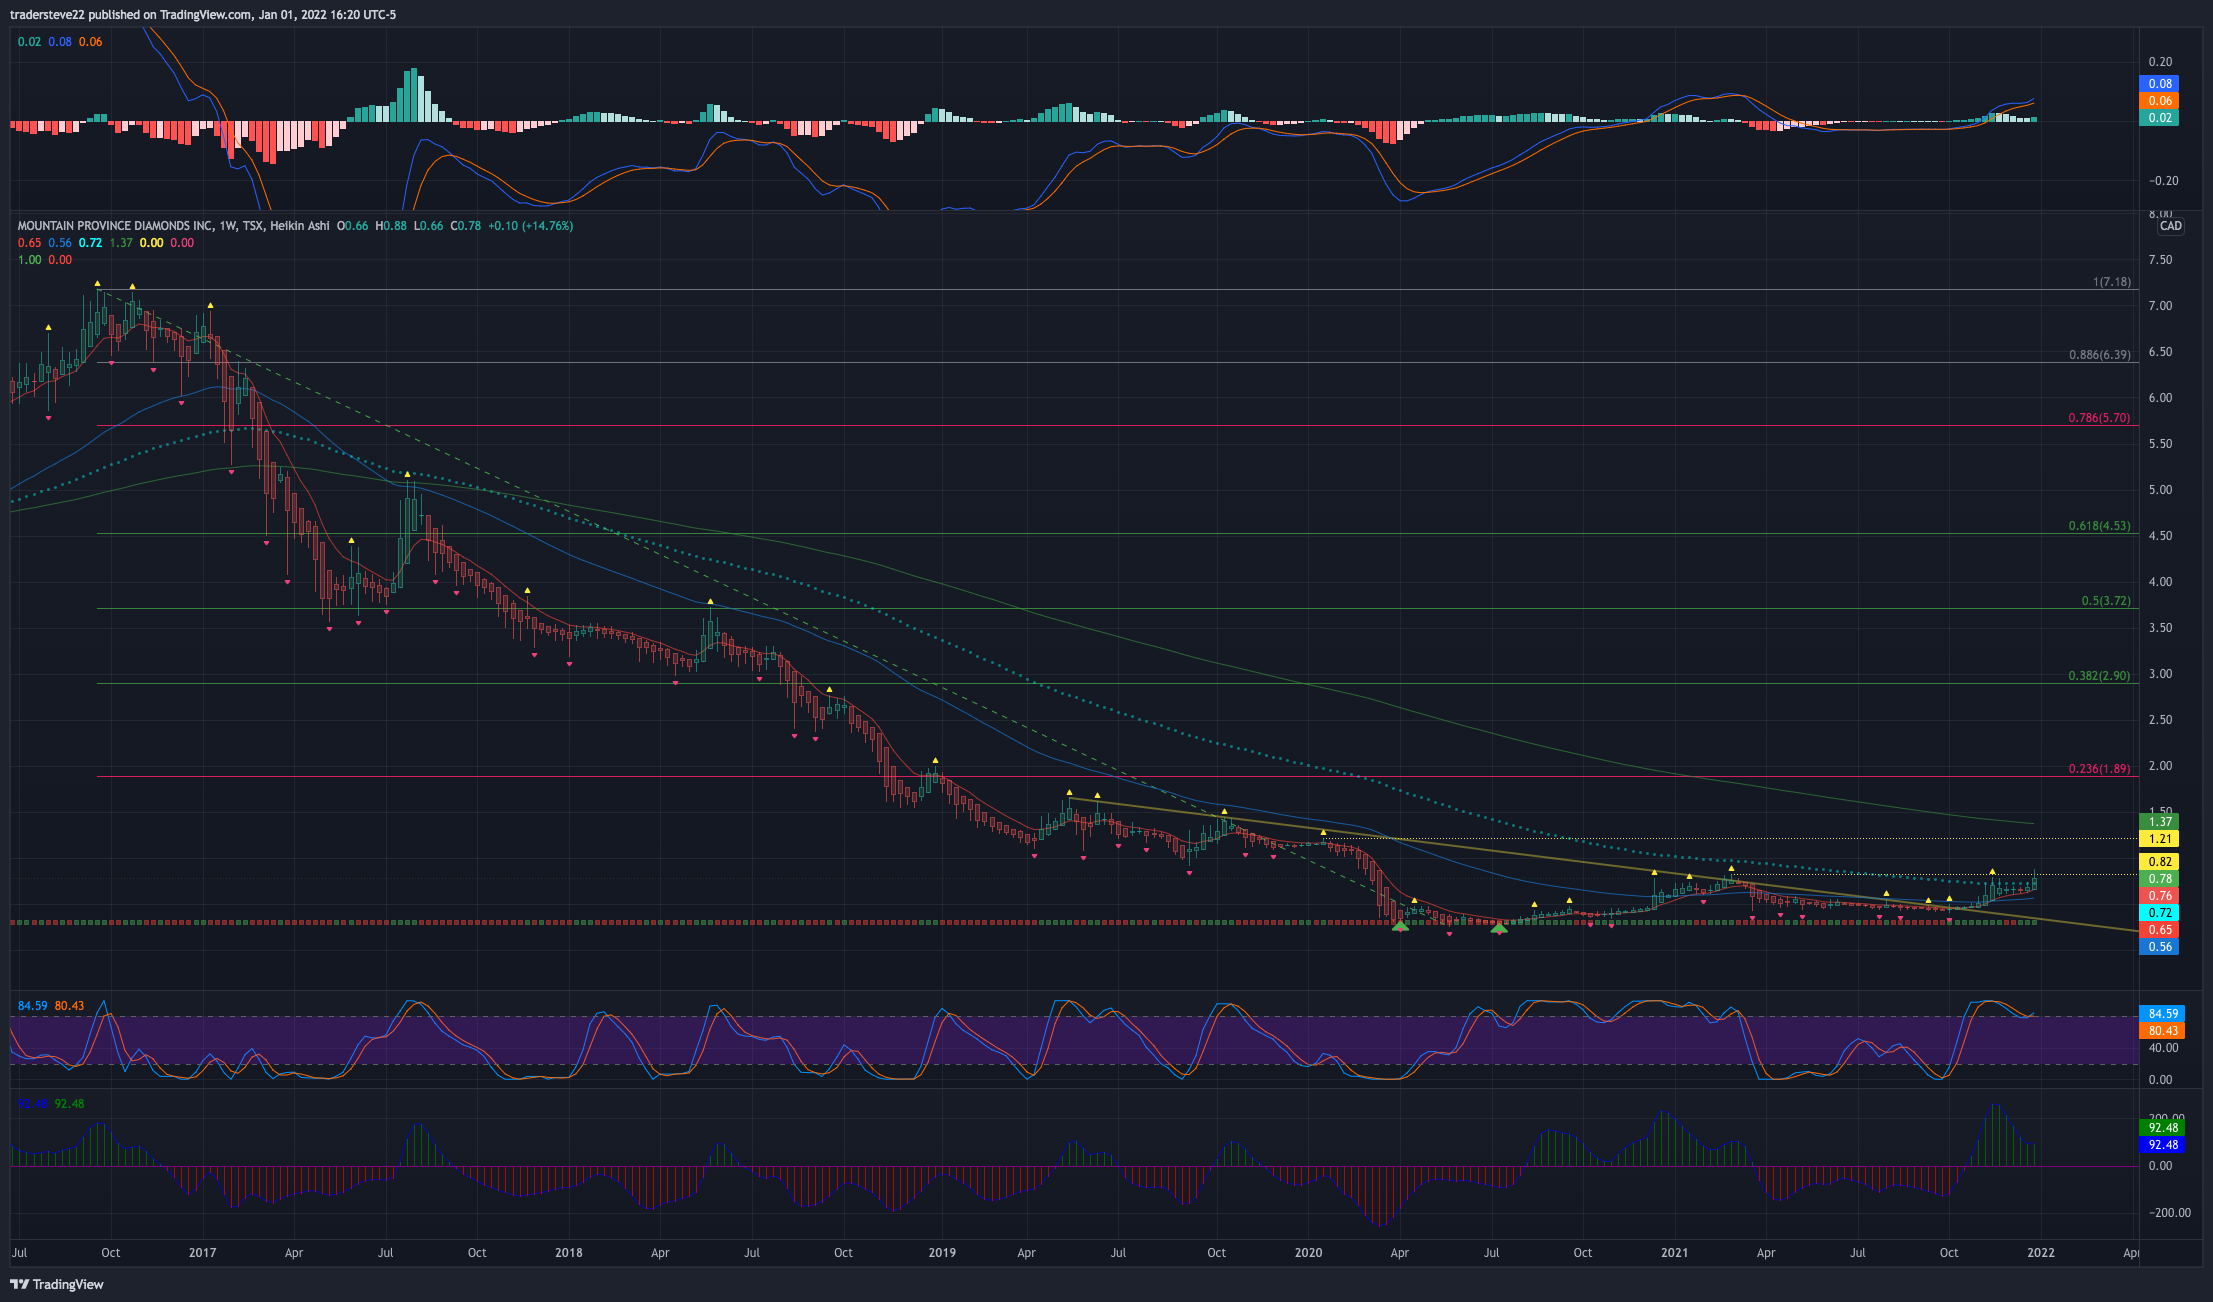Click the traderSteve22 published on TradingView.com header

coord(203,15)
